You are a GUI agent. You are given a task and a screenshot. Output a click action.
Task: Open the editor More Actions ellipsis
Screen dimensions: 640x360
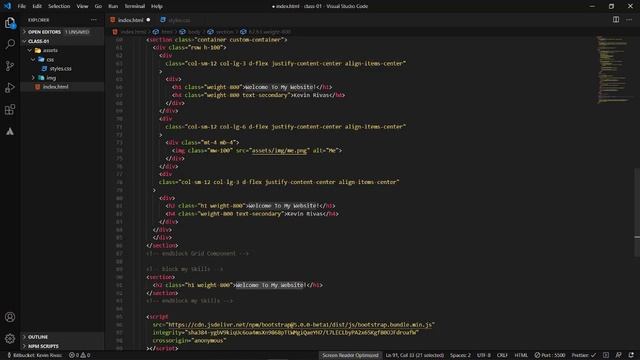[x=629, y=20]
